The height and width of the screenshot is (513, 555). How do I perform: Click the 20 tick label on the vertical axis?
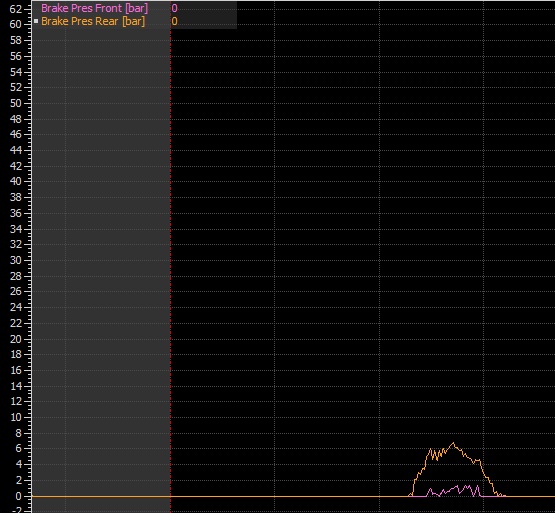[x=16, y=339]
